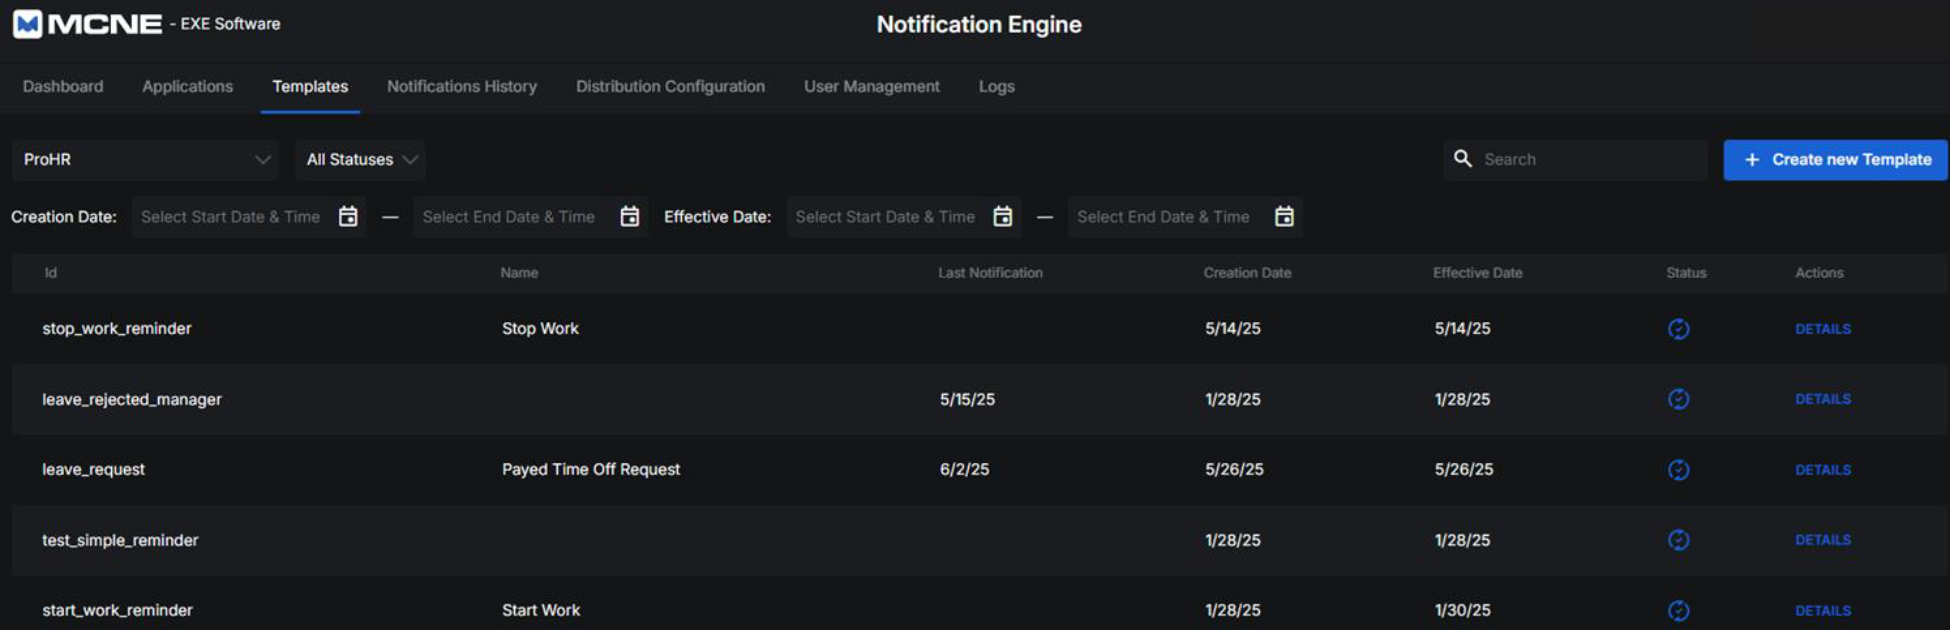Click status icon for stop_work_reminder row
1950x630 pixels.
tap(1678, 329)
